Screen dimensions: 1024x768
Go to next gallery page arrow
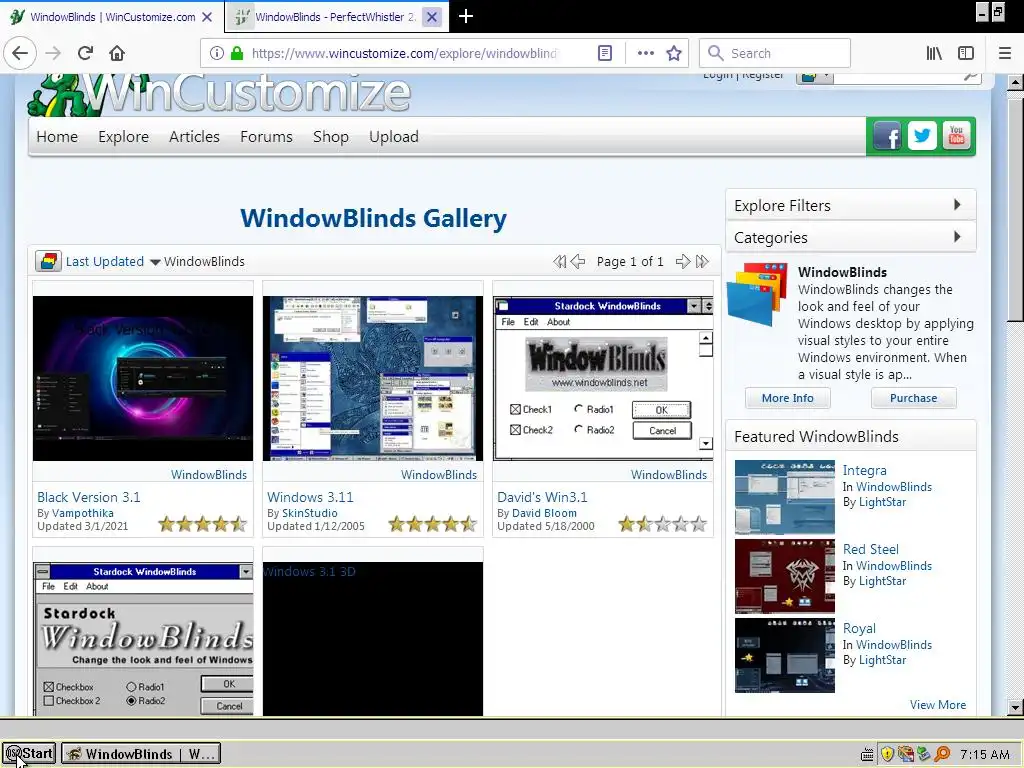click(x=682, y=261)
